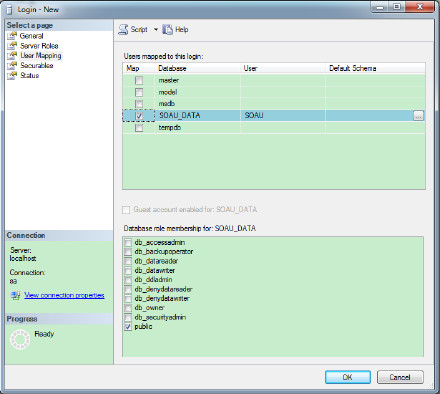Image resolution: width=440 pixels, height=394 pixels.
Task: Open the General page
Action: pyautogui.click(x=31, y=36)
